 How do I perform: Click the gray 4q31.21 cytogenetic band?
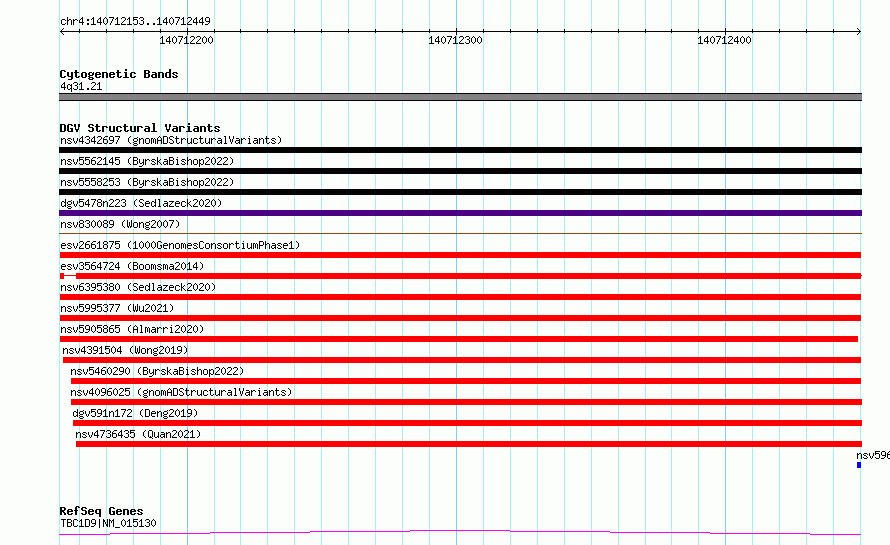[460, 97]
